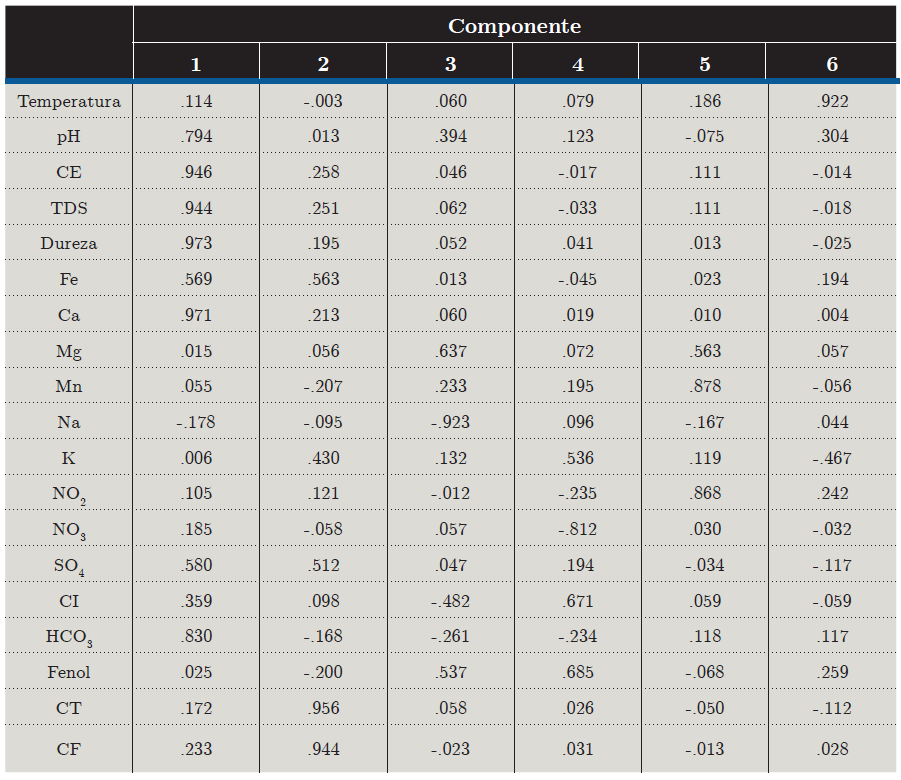Click the -.923 value in the Na row
The height and width of the screenshot is (780, 901).
tap(450, 422)
